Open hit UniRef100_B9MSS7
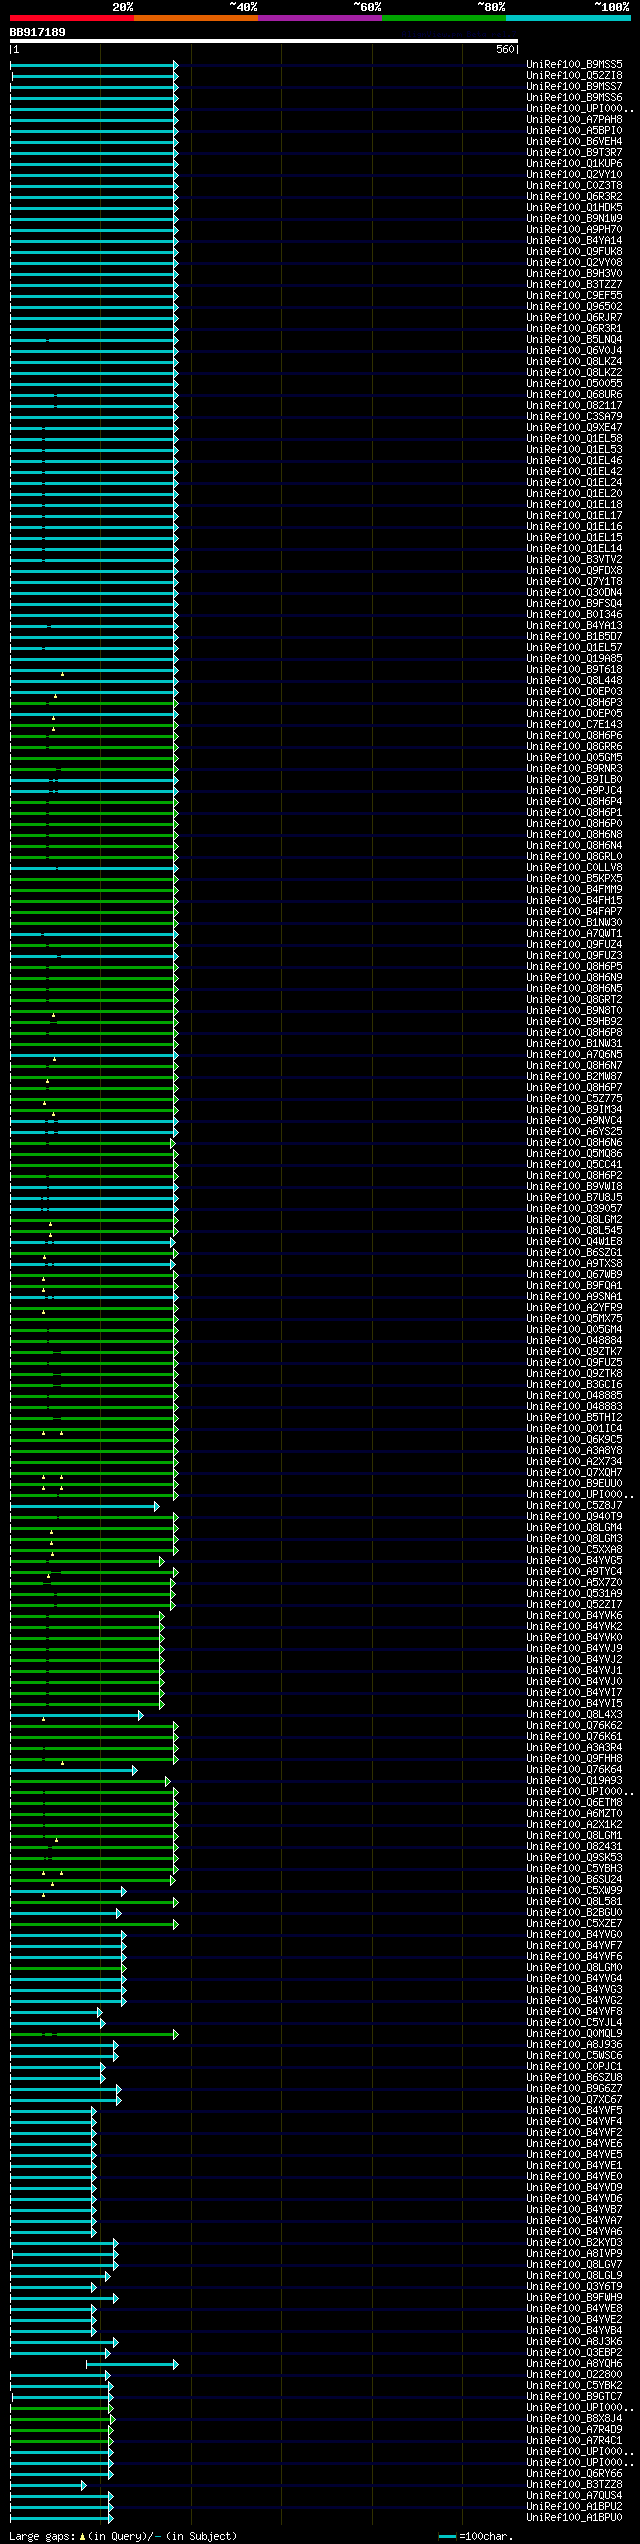Viewport: 640px width, 2544px height. coord(574,87)
